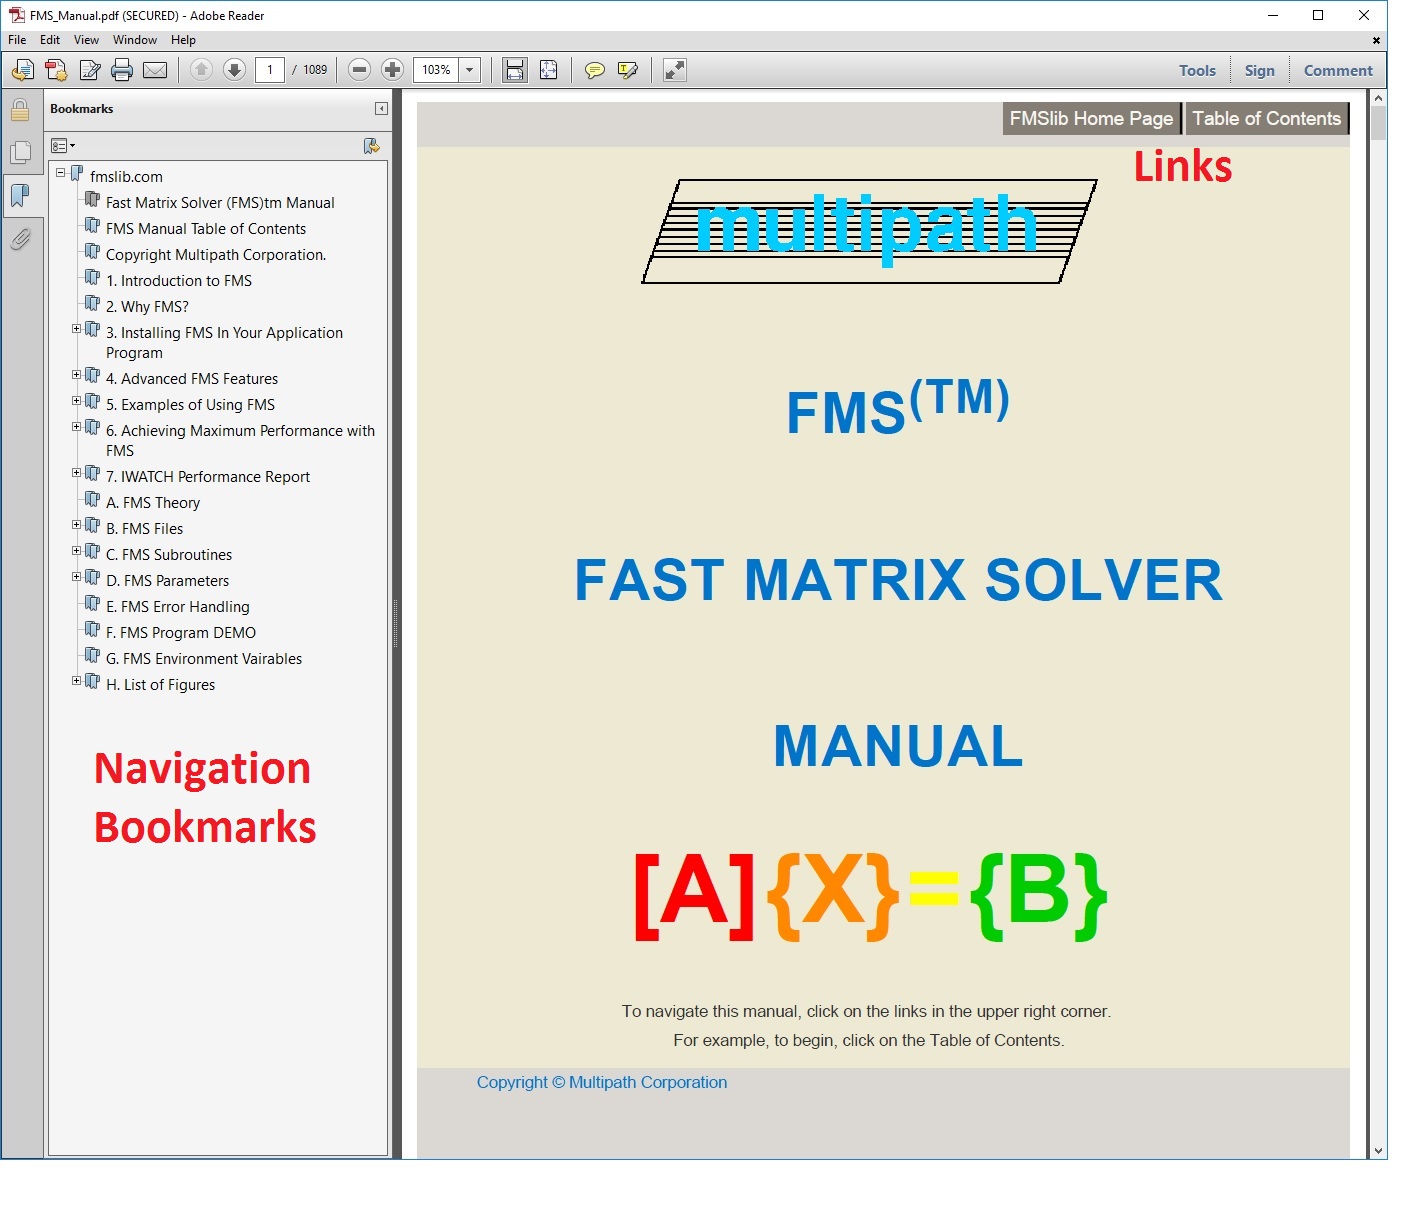Go to previous page arrow
Image resolution: width=1402 pixels, height=1228 pixels.
201,70
